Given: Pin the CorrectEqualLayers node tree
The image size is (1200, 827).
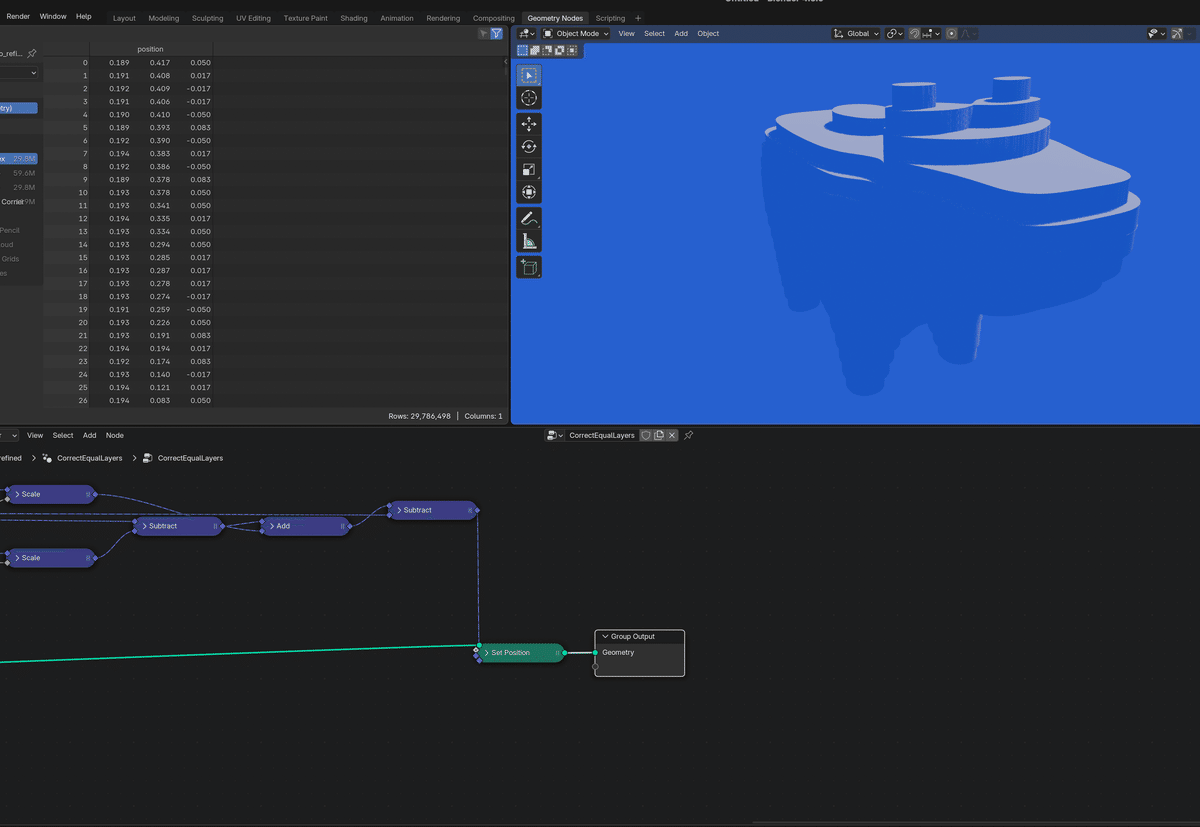Looking at the screenshot, I should pyautogui.click(x=688, y=435).
